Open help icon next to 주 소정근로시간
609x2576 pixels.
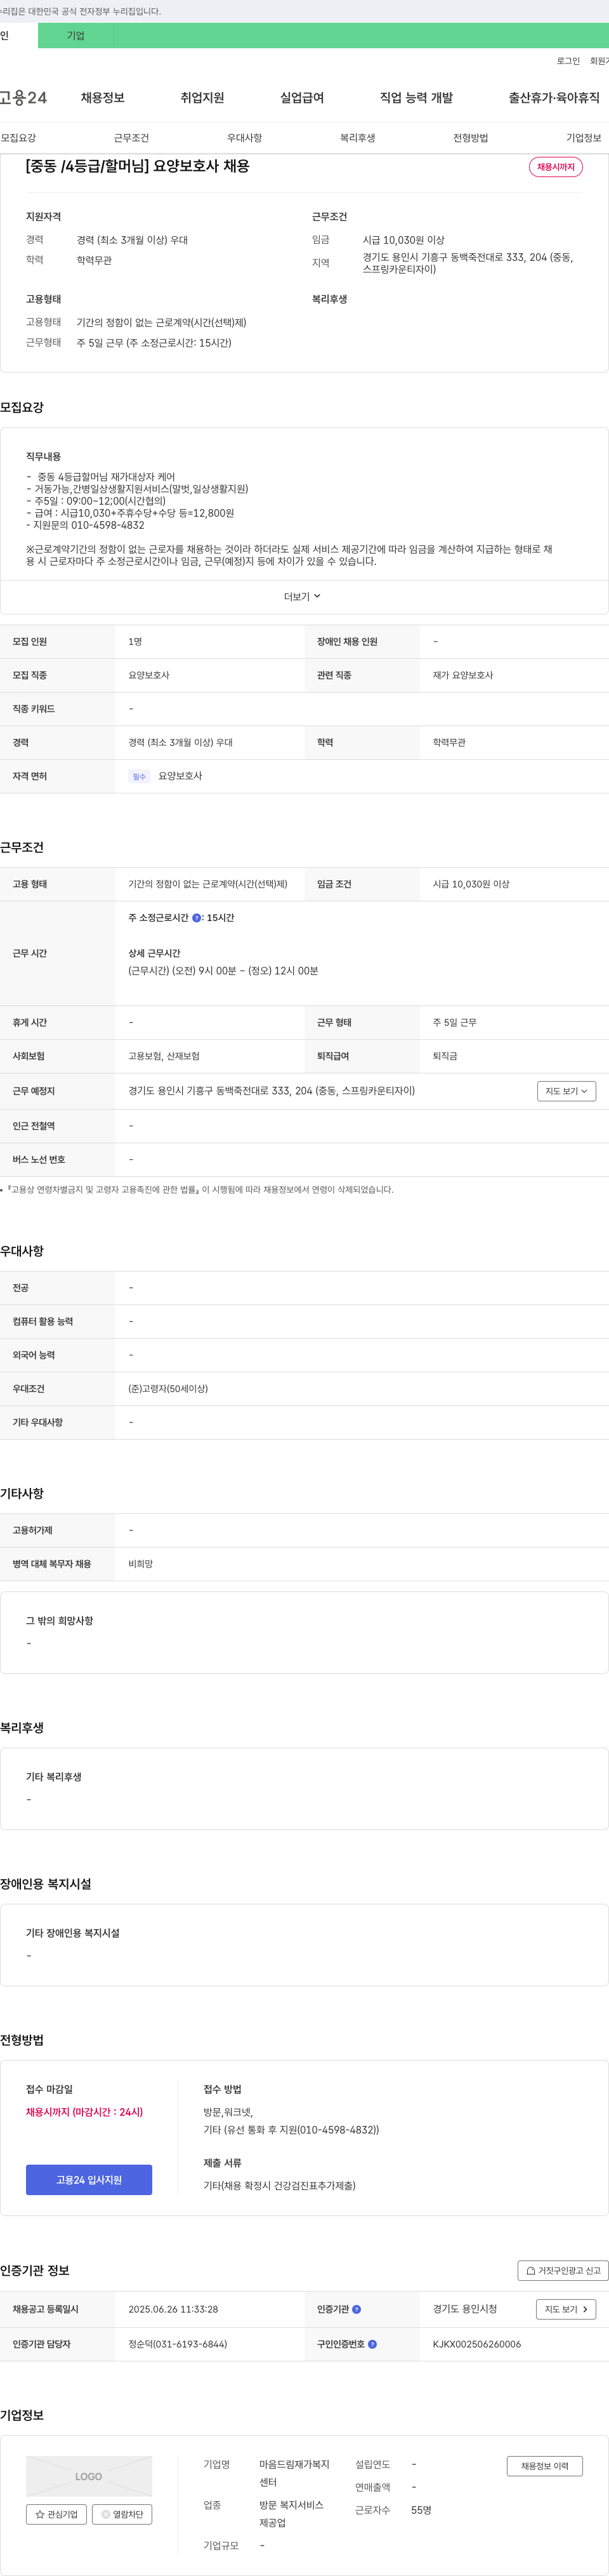(x=197, y=917)
